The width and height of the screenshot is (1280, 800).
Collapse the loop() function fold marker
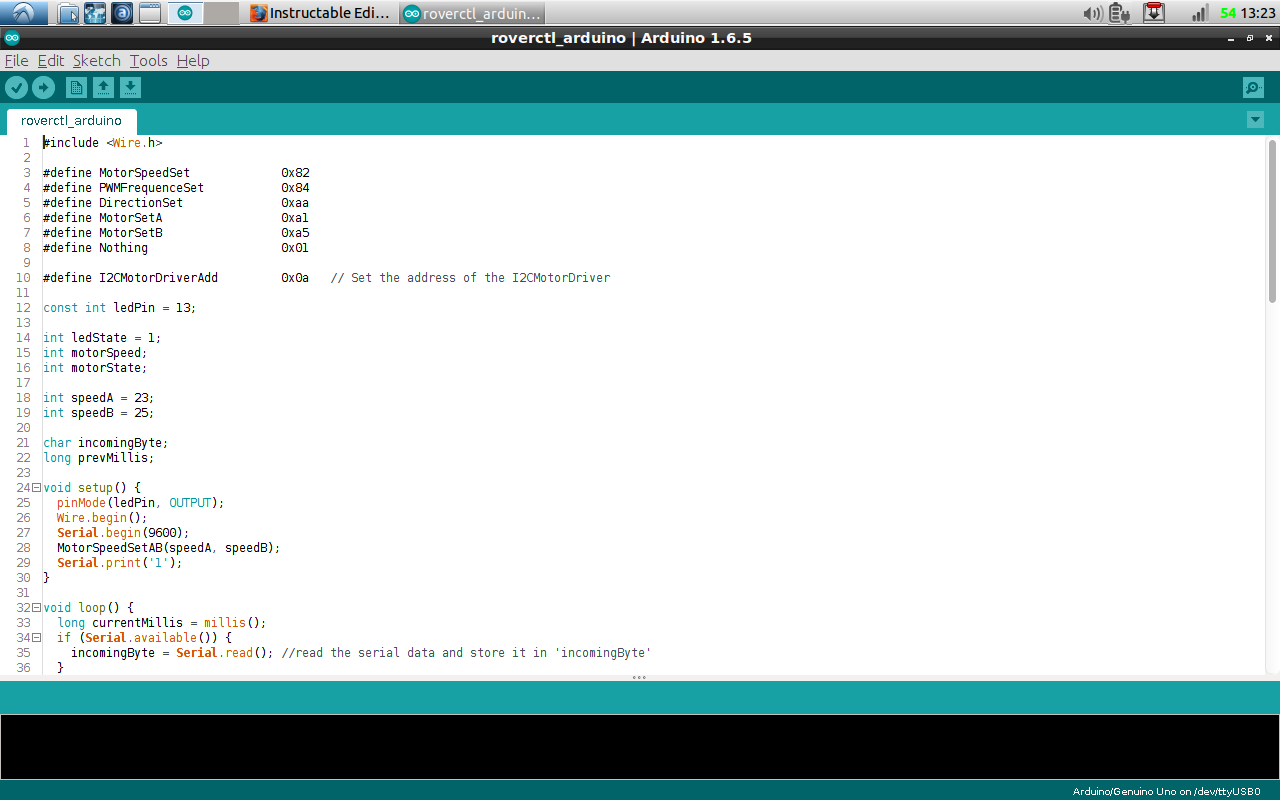coord(36,608)
